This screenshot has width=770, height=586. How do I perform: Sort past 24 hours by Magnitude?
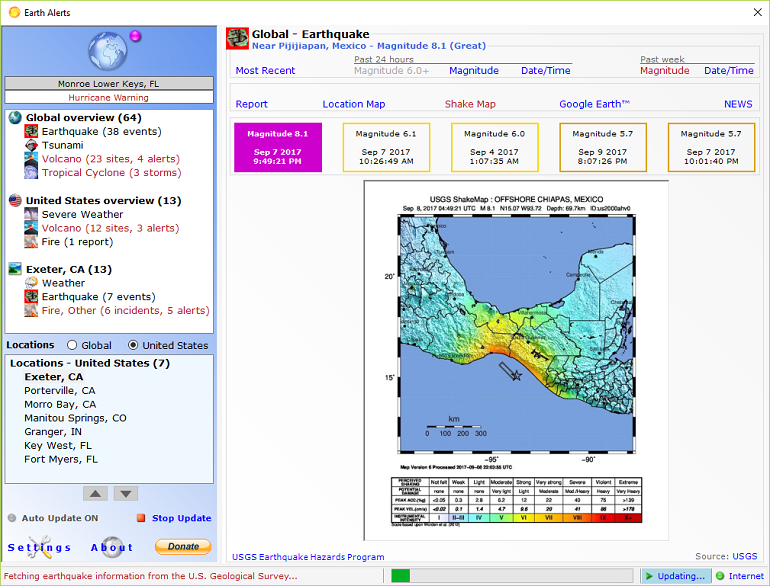pos(474,71)
